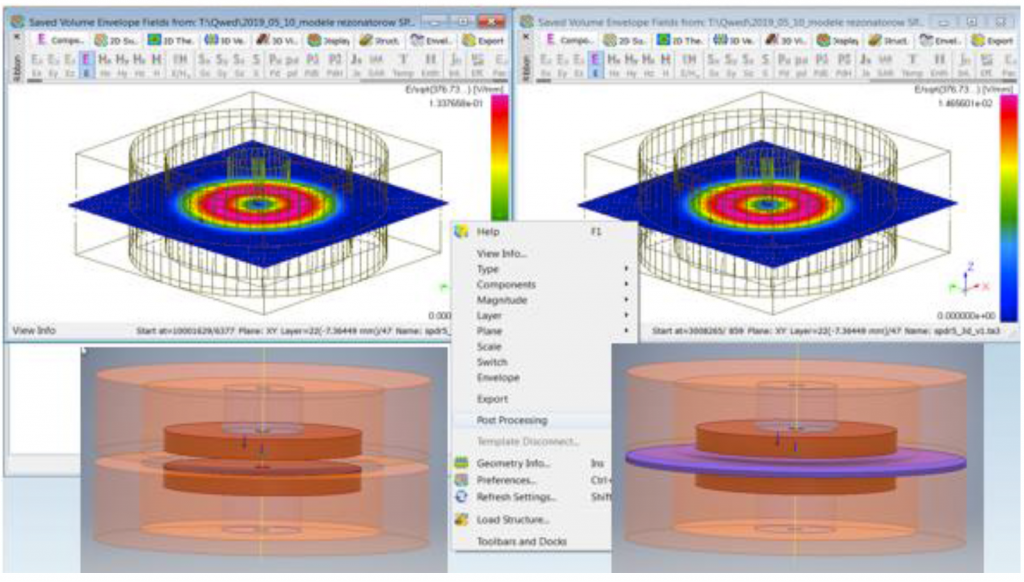
Task: Open Help entry in context menu
Action: (x=488, y=232)
